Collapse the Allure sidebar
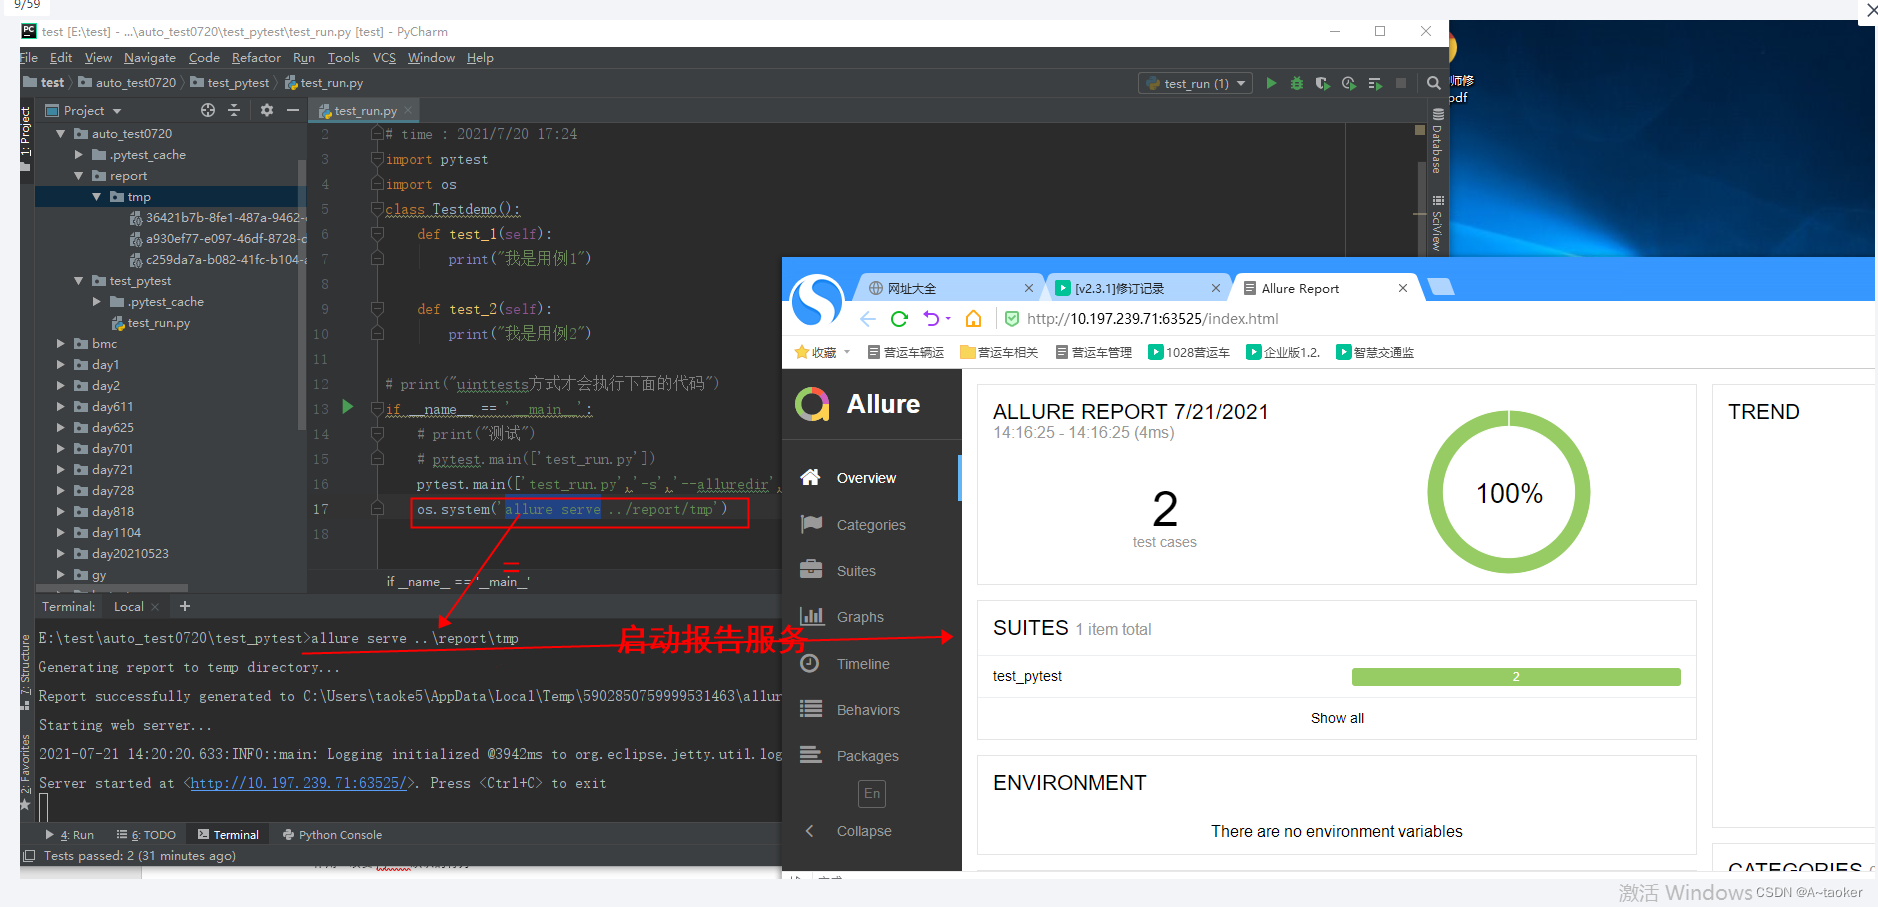Image resolution: width=1878 pixels, height=907 pixels. point(848,831)
